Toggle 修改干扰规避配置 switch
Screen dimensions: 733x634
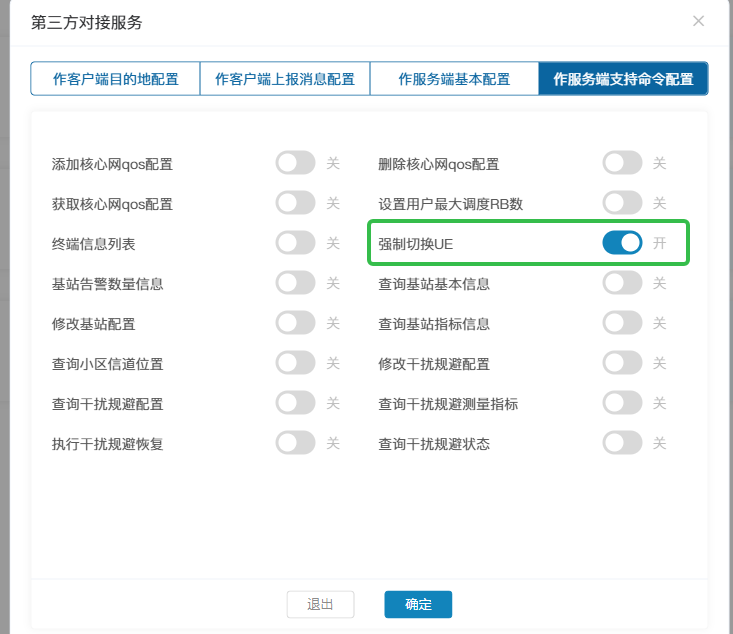[622, 363]
